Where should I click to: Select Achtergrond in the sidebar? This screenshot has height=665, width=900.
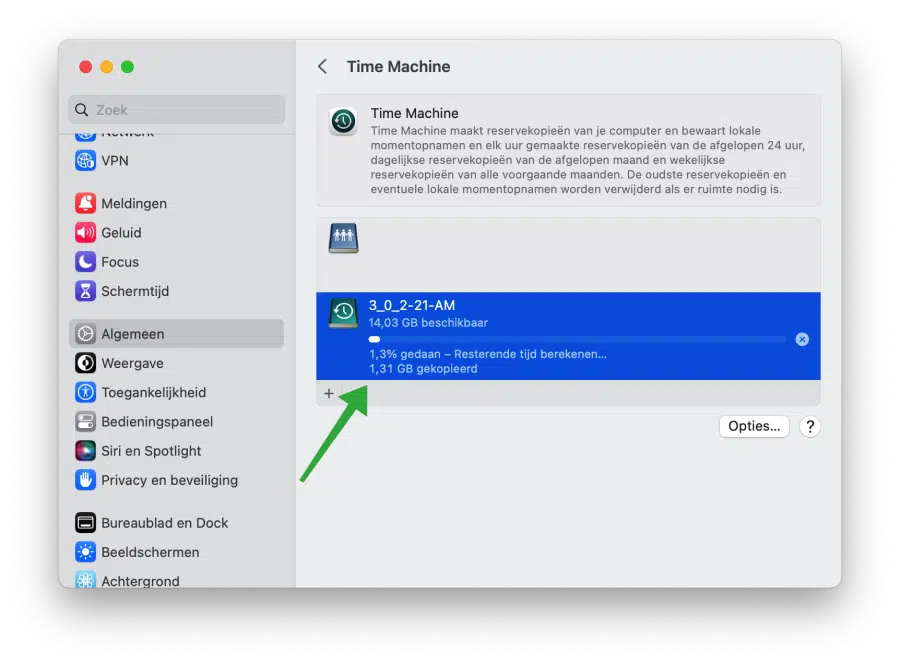(176, 577)
